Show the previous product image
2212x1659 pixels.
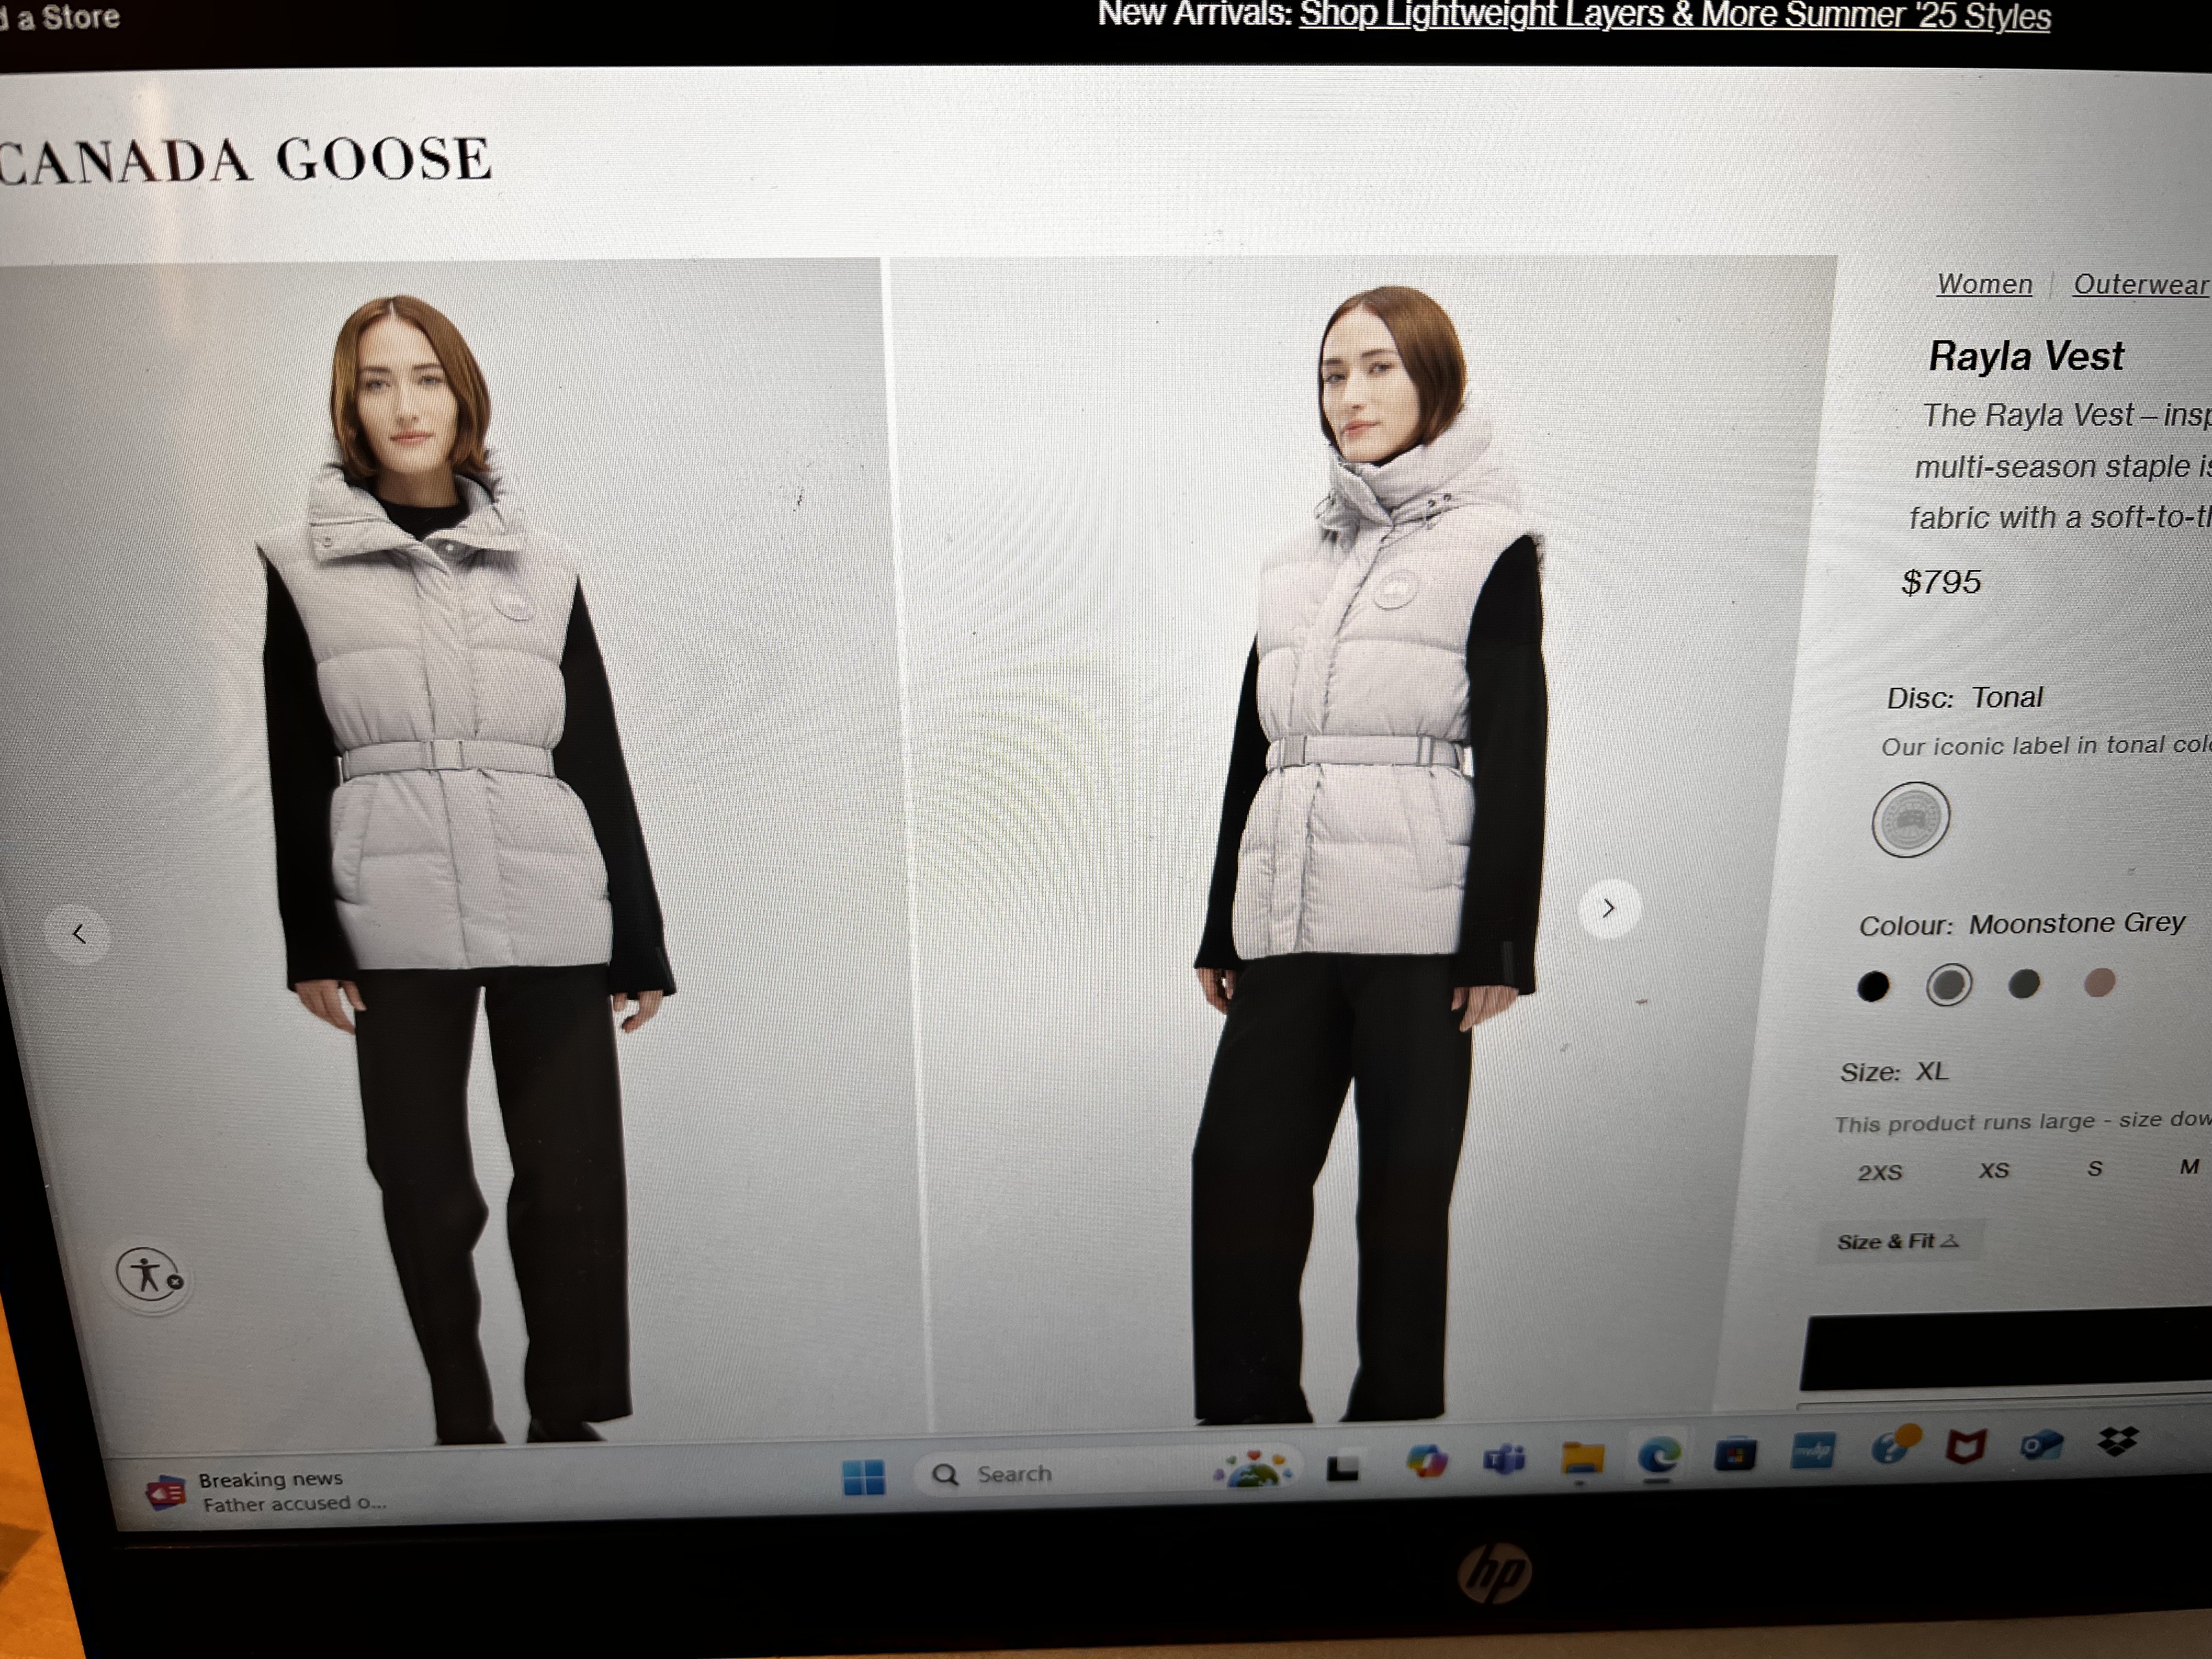pyautogui.click(x=78, y=934)
